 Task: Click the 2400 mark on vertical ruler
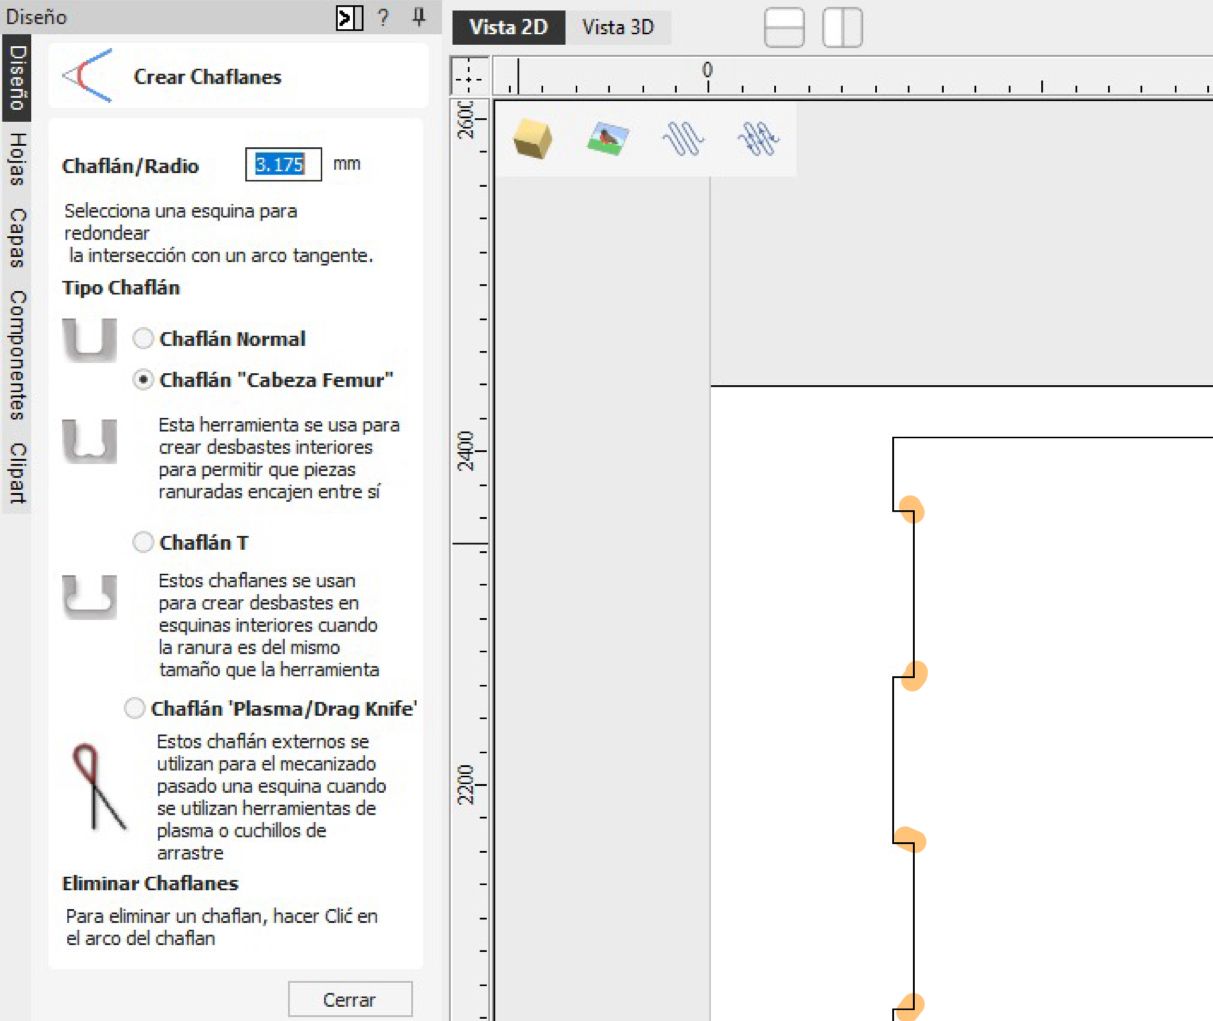pyautogui.click(x=467, y=451)
